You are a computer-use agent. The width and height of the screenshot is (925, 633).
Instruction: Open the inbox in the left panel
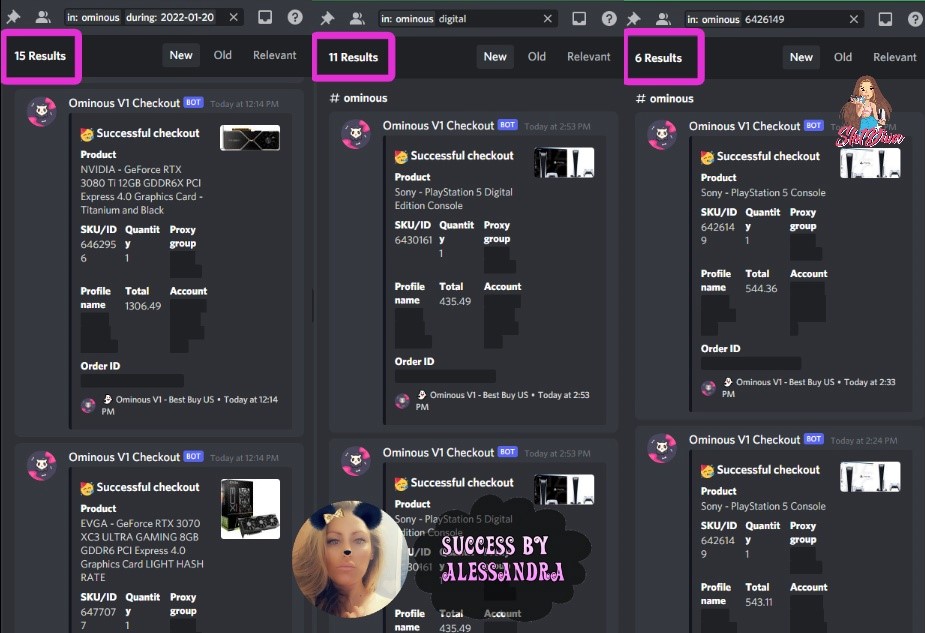pyautogui.click(x=265, y=17)
